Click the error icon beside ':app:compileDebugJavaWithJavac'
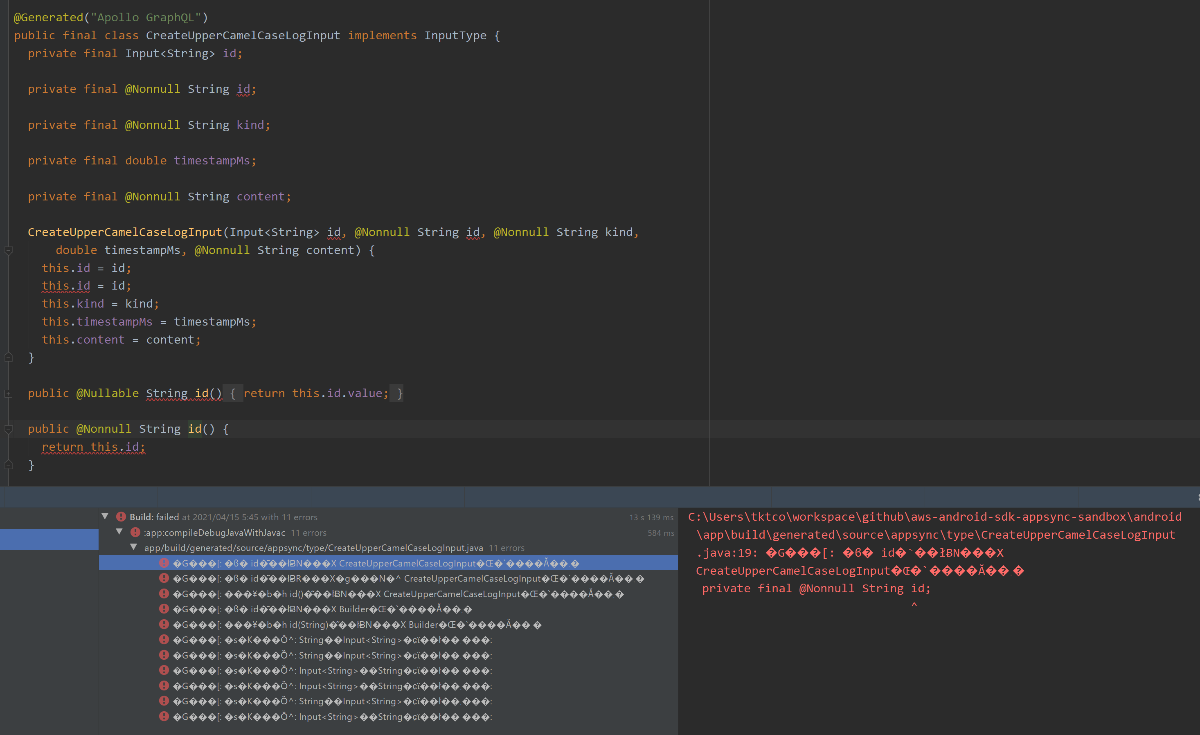 [x=135, y=533]
